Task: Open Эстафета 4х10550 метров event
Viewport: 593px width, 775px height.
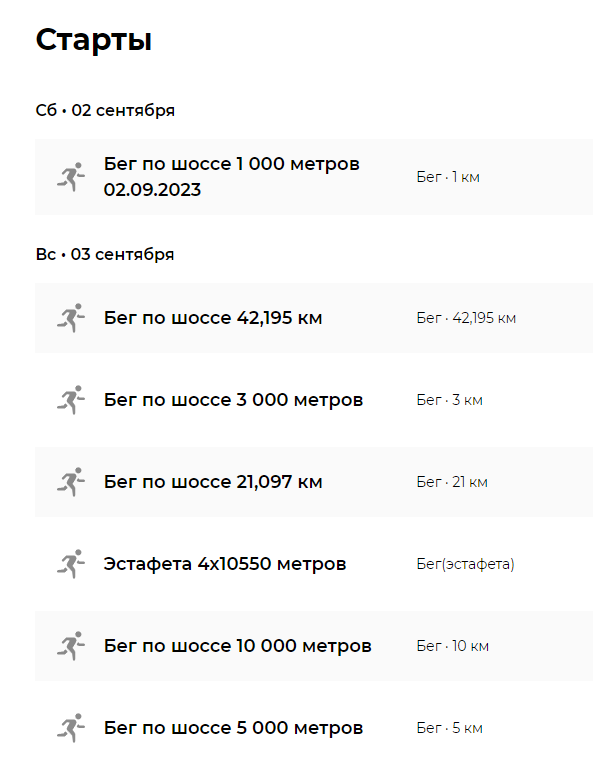Action: tap(225, 564)
